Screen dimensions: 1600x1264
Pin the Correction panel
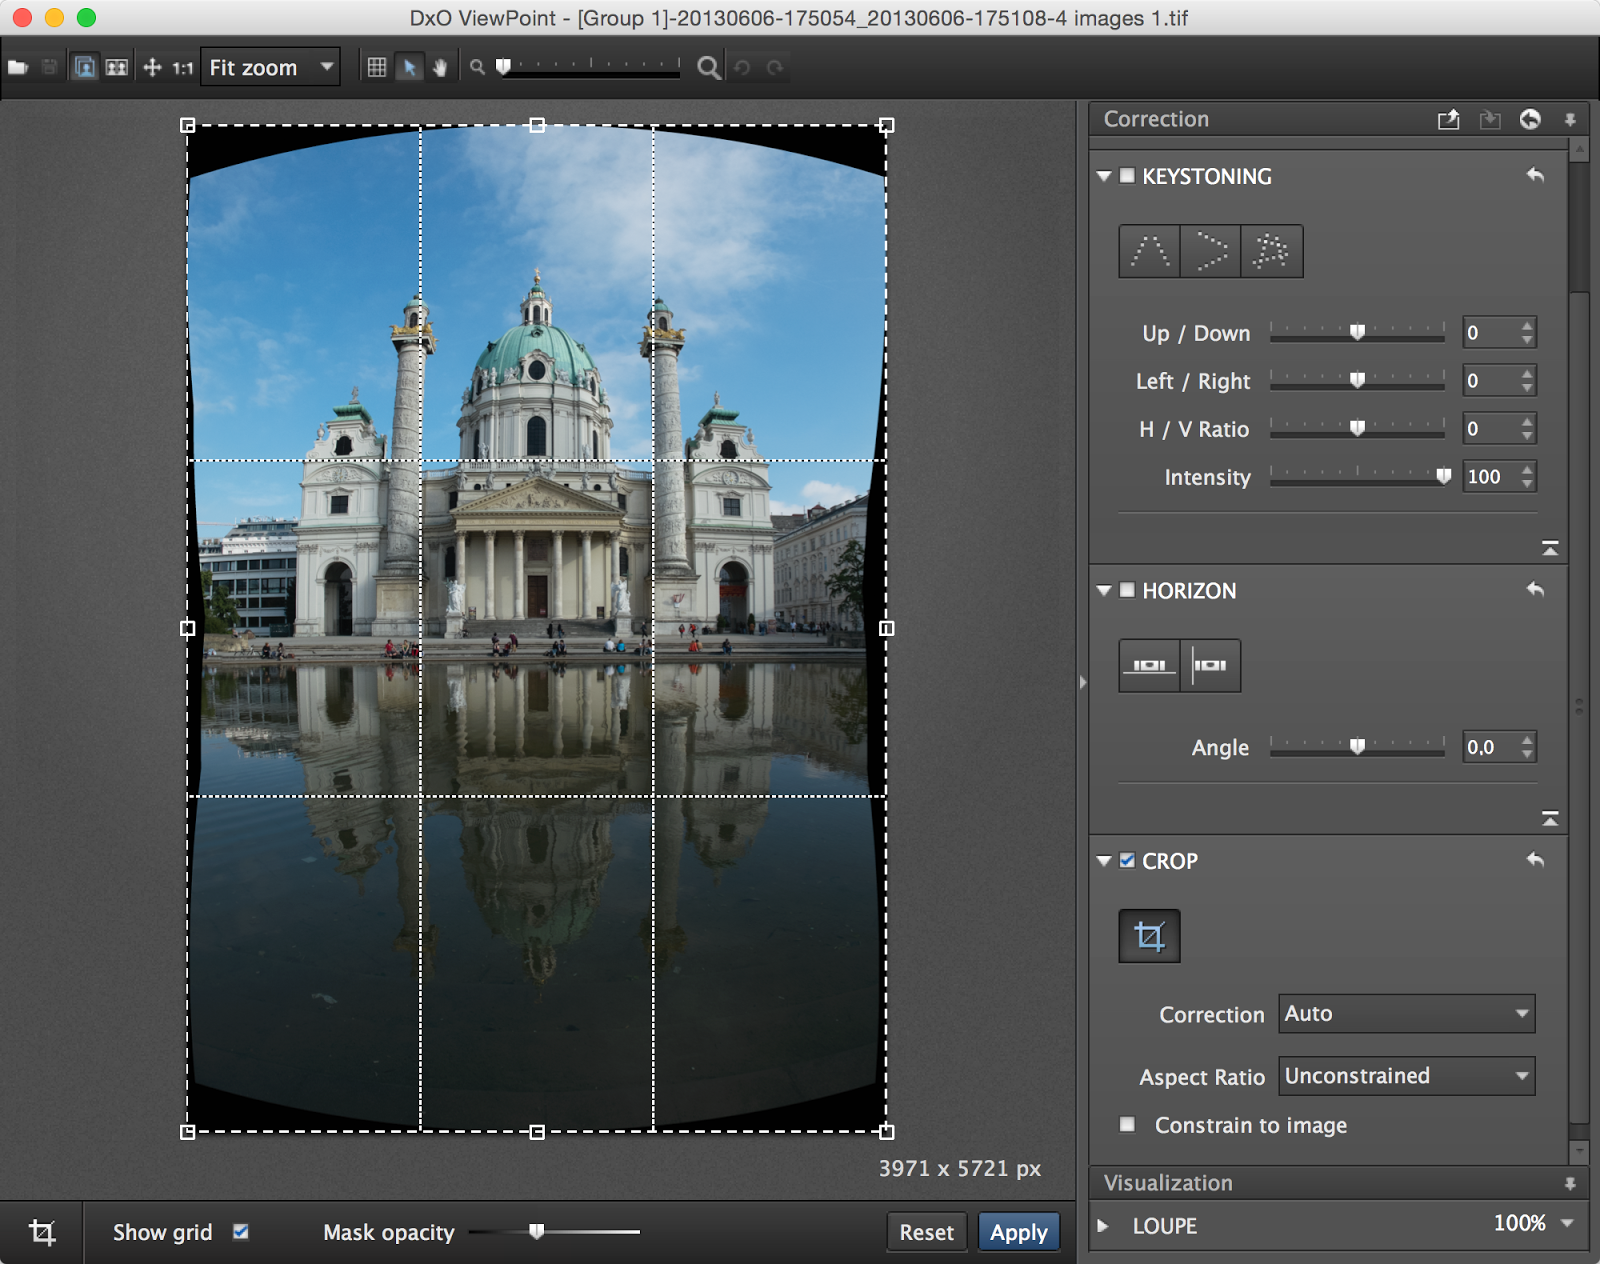coord(1570,120)
